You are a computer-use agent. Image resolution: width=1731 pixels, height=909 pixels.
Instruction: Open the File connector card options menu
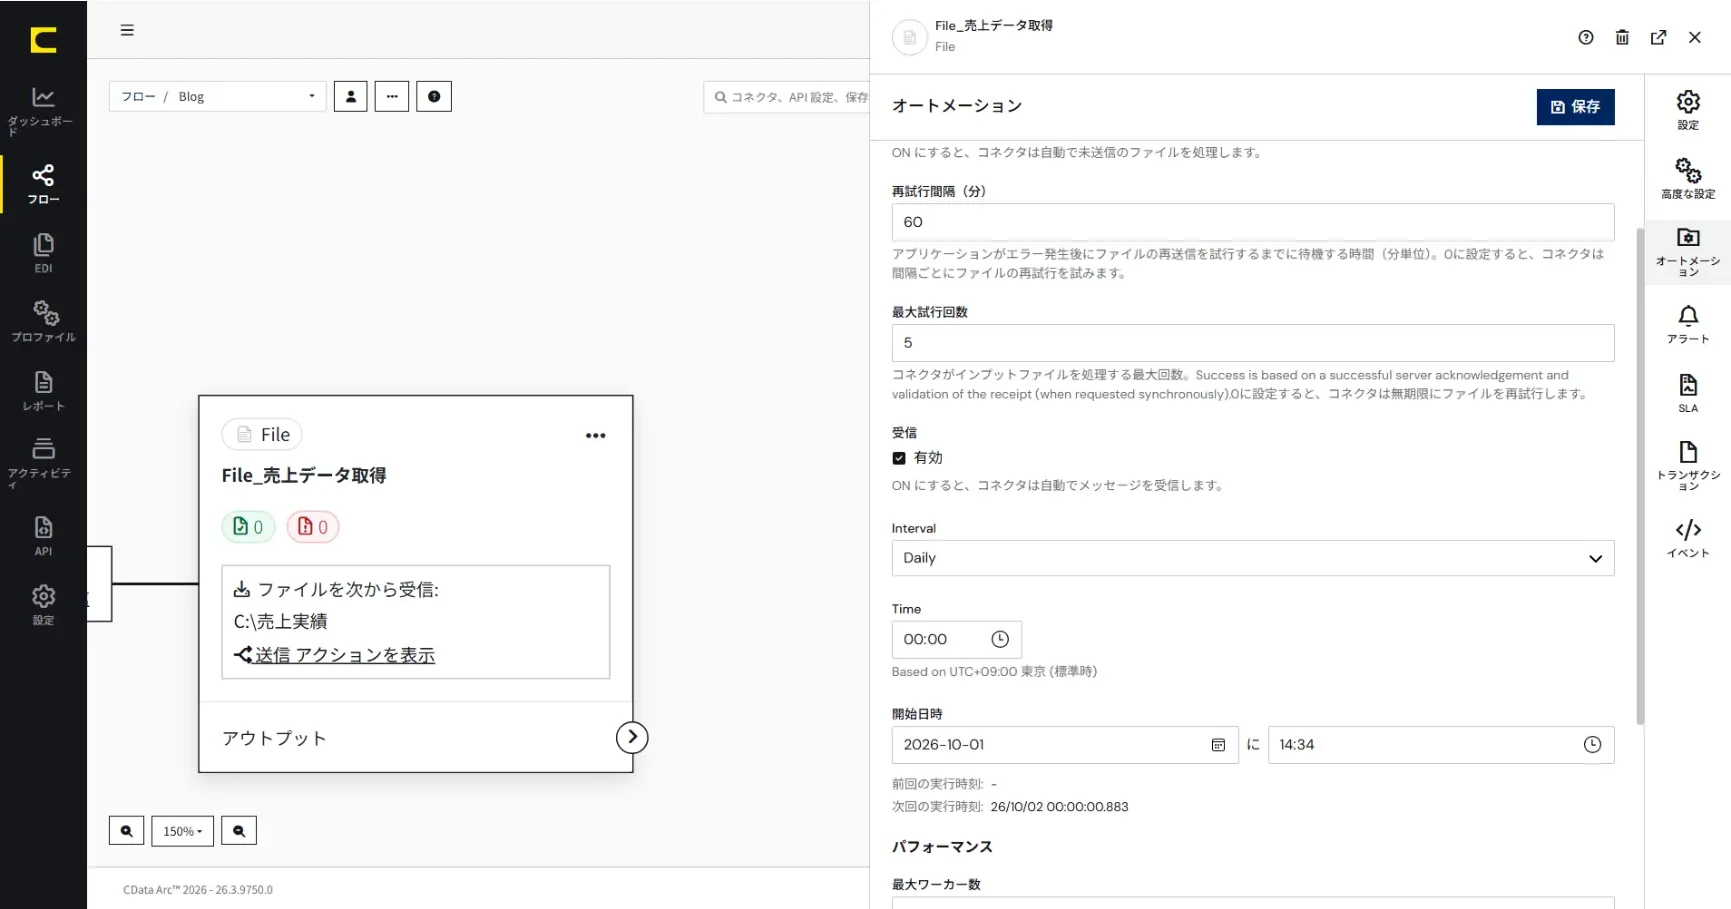click(x=596, y=435)
